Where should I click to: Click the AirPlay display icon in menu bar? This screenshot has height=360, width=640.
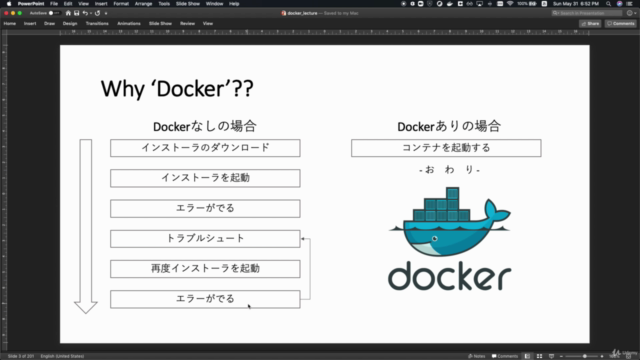480,4
